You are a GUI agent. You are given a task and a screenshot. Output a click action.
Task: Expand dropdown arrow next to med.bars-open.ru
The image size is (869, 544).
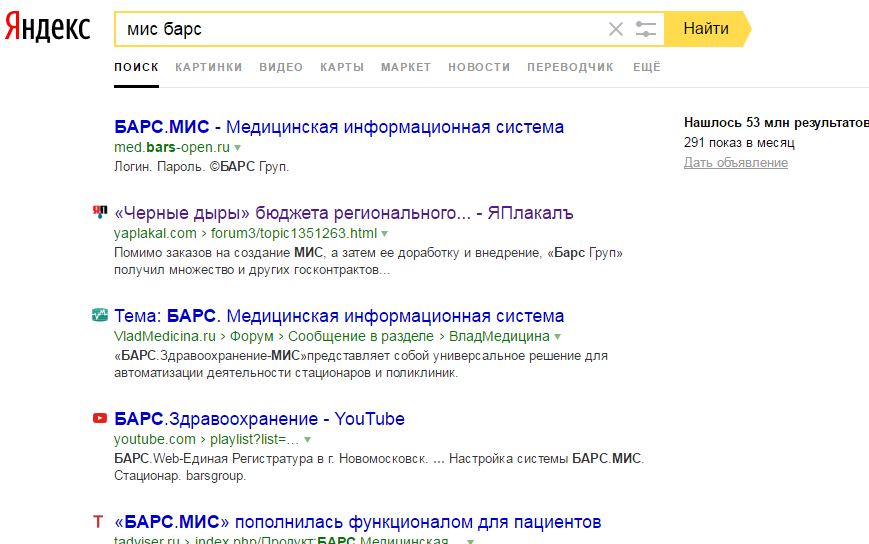238,148
